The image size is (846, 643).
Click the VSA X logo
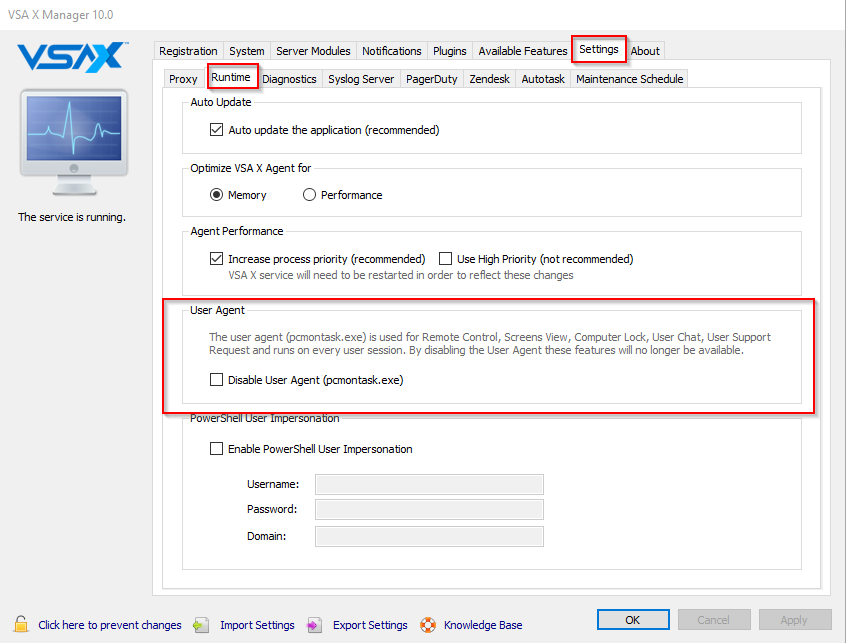72,57
